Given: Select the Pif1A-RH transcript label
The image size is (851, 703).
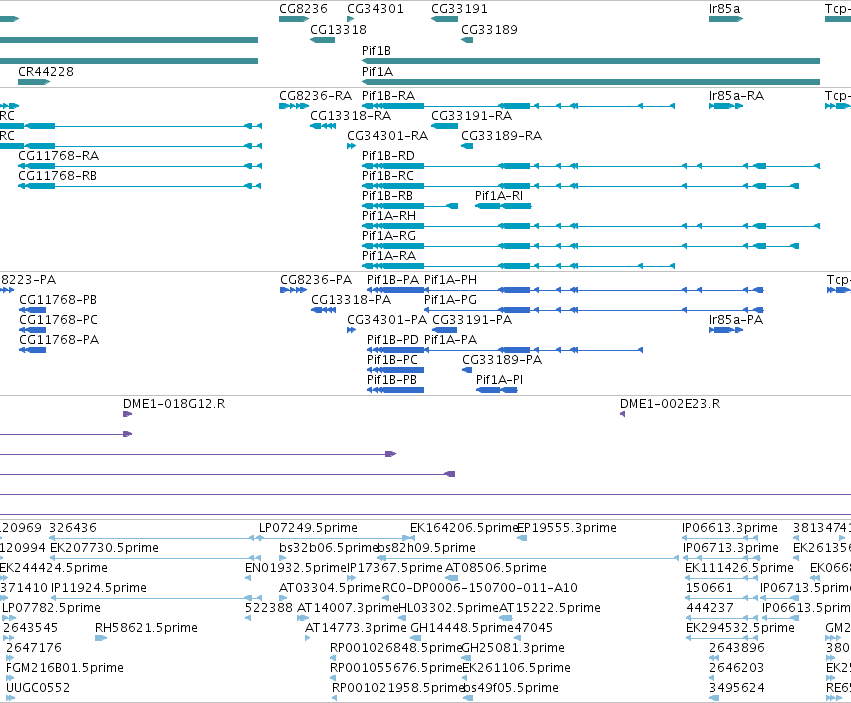Looking at the screenshot, I should [389, 216].
